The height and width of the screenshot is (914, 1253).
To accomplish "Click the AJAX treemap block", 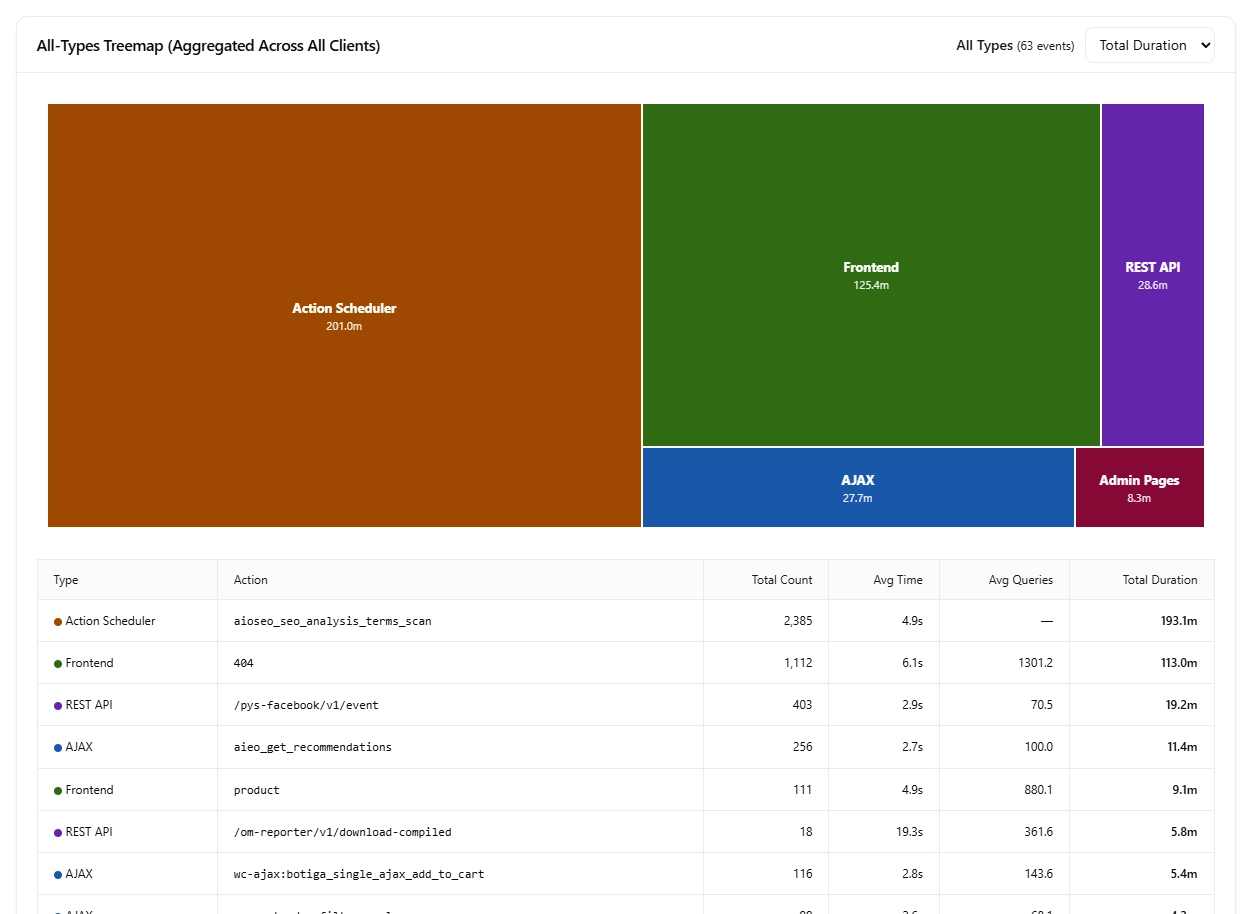I will click(858, 488).
